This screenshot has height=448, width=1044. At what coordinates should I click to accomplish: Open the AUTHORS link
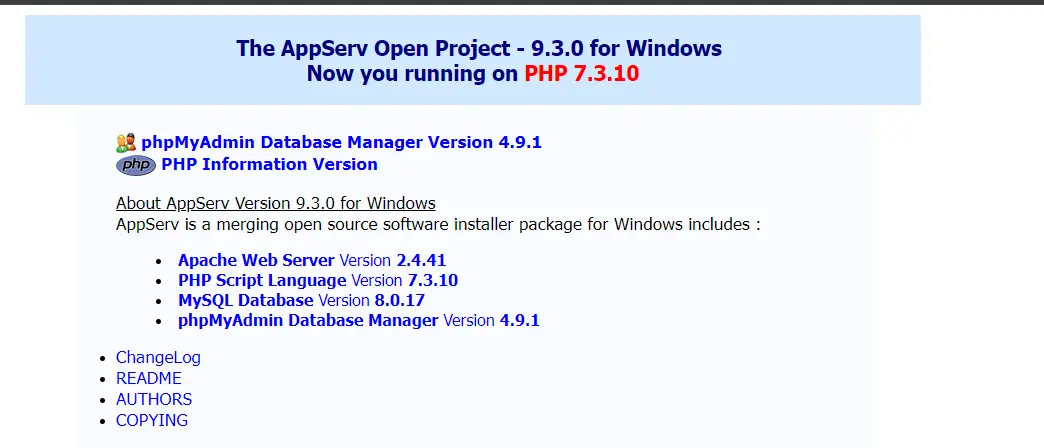(x=154, y=399)
